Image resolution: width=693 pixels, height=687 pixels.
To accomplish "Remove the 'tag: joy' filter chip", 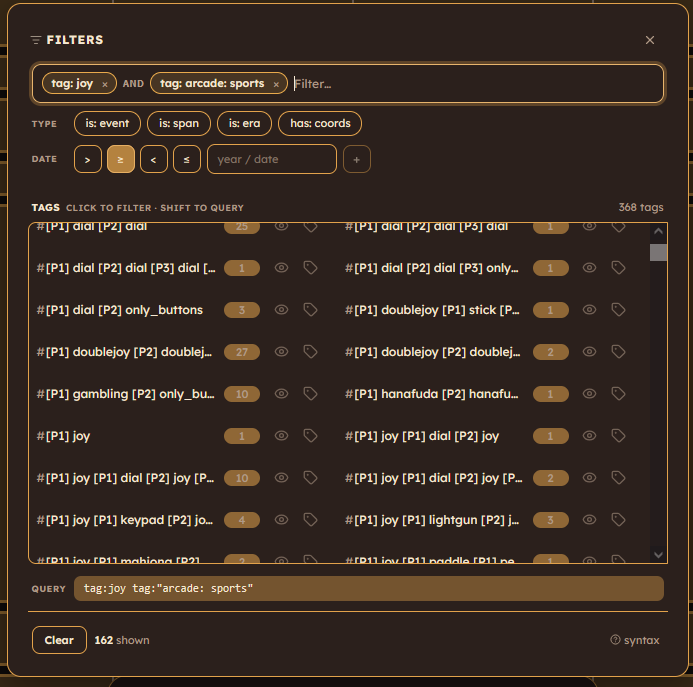I will [x=105, y=84].
